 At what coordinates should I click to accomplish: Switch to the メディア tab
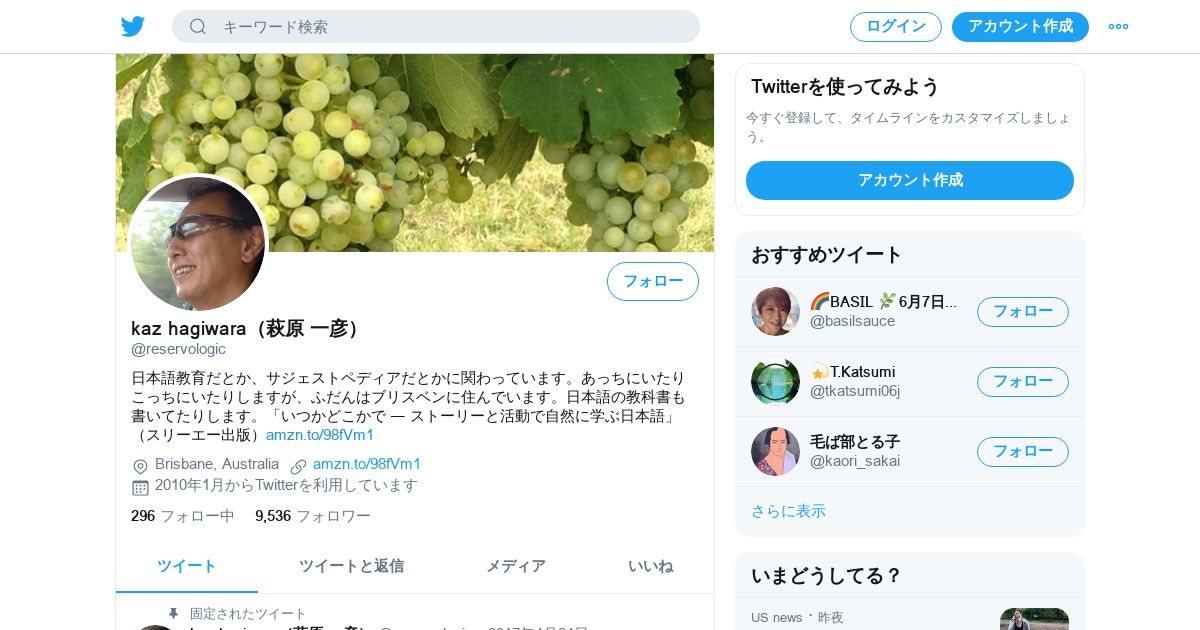(x=516, y=566)
